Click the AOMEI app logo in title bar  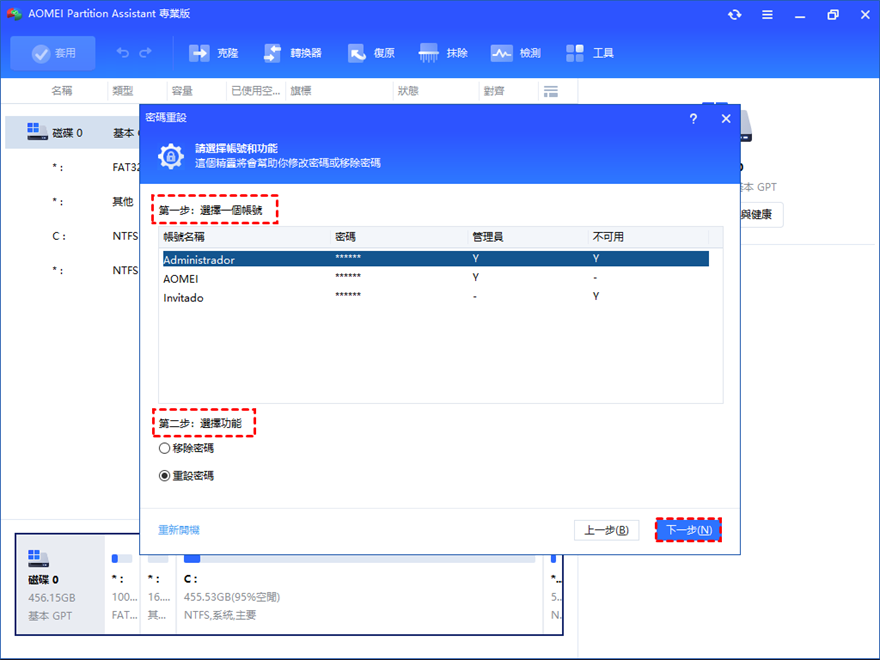[x=14, y=13]
